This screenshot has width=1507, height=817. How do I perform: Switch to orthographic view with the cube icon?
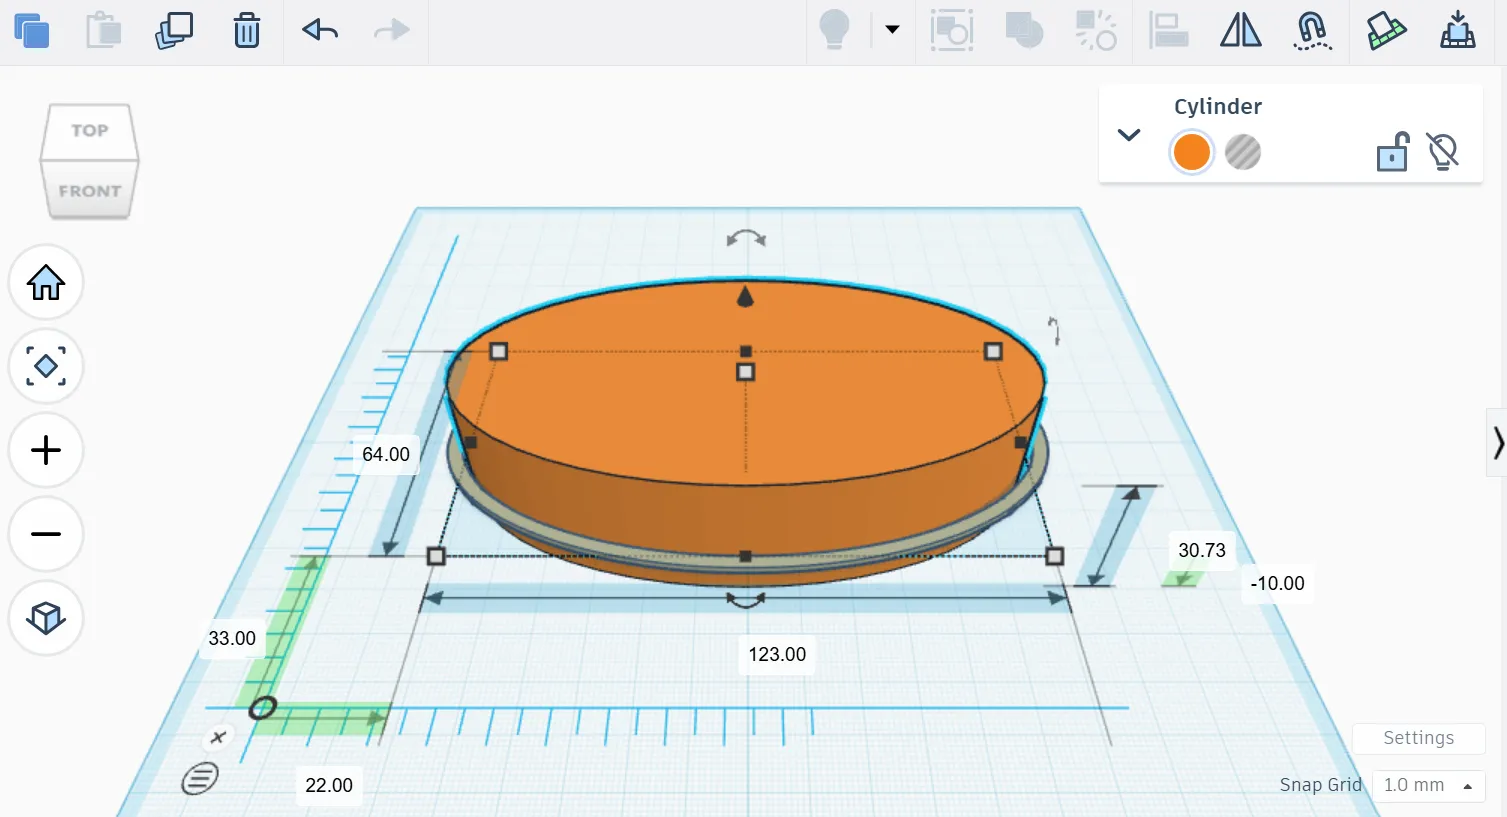click(x=46, y=618)
